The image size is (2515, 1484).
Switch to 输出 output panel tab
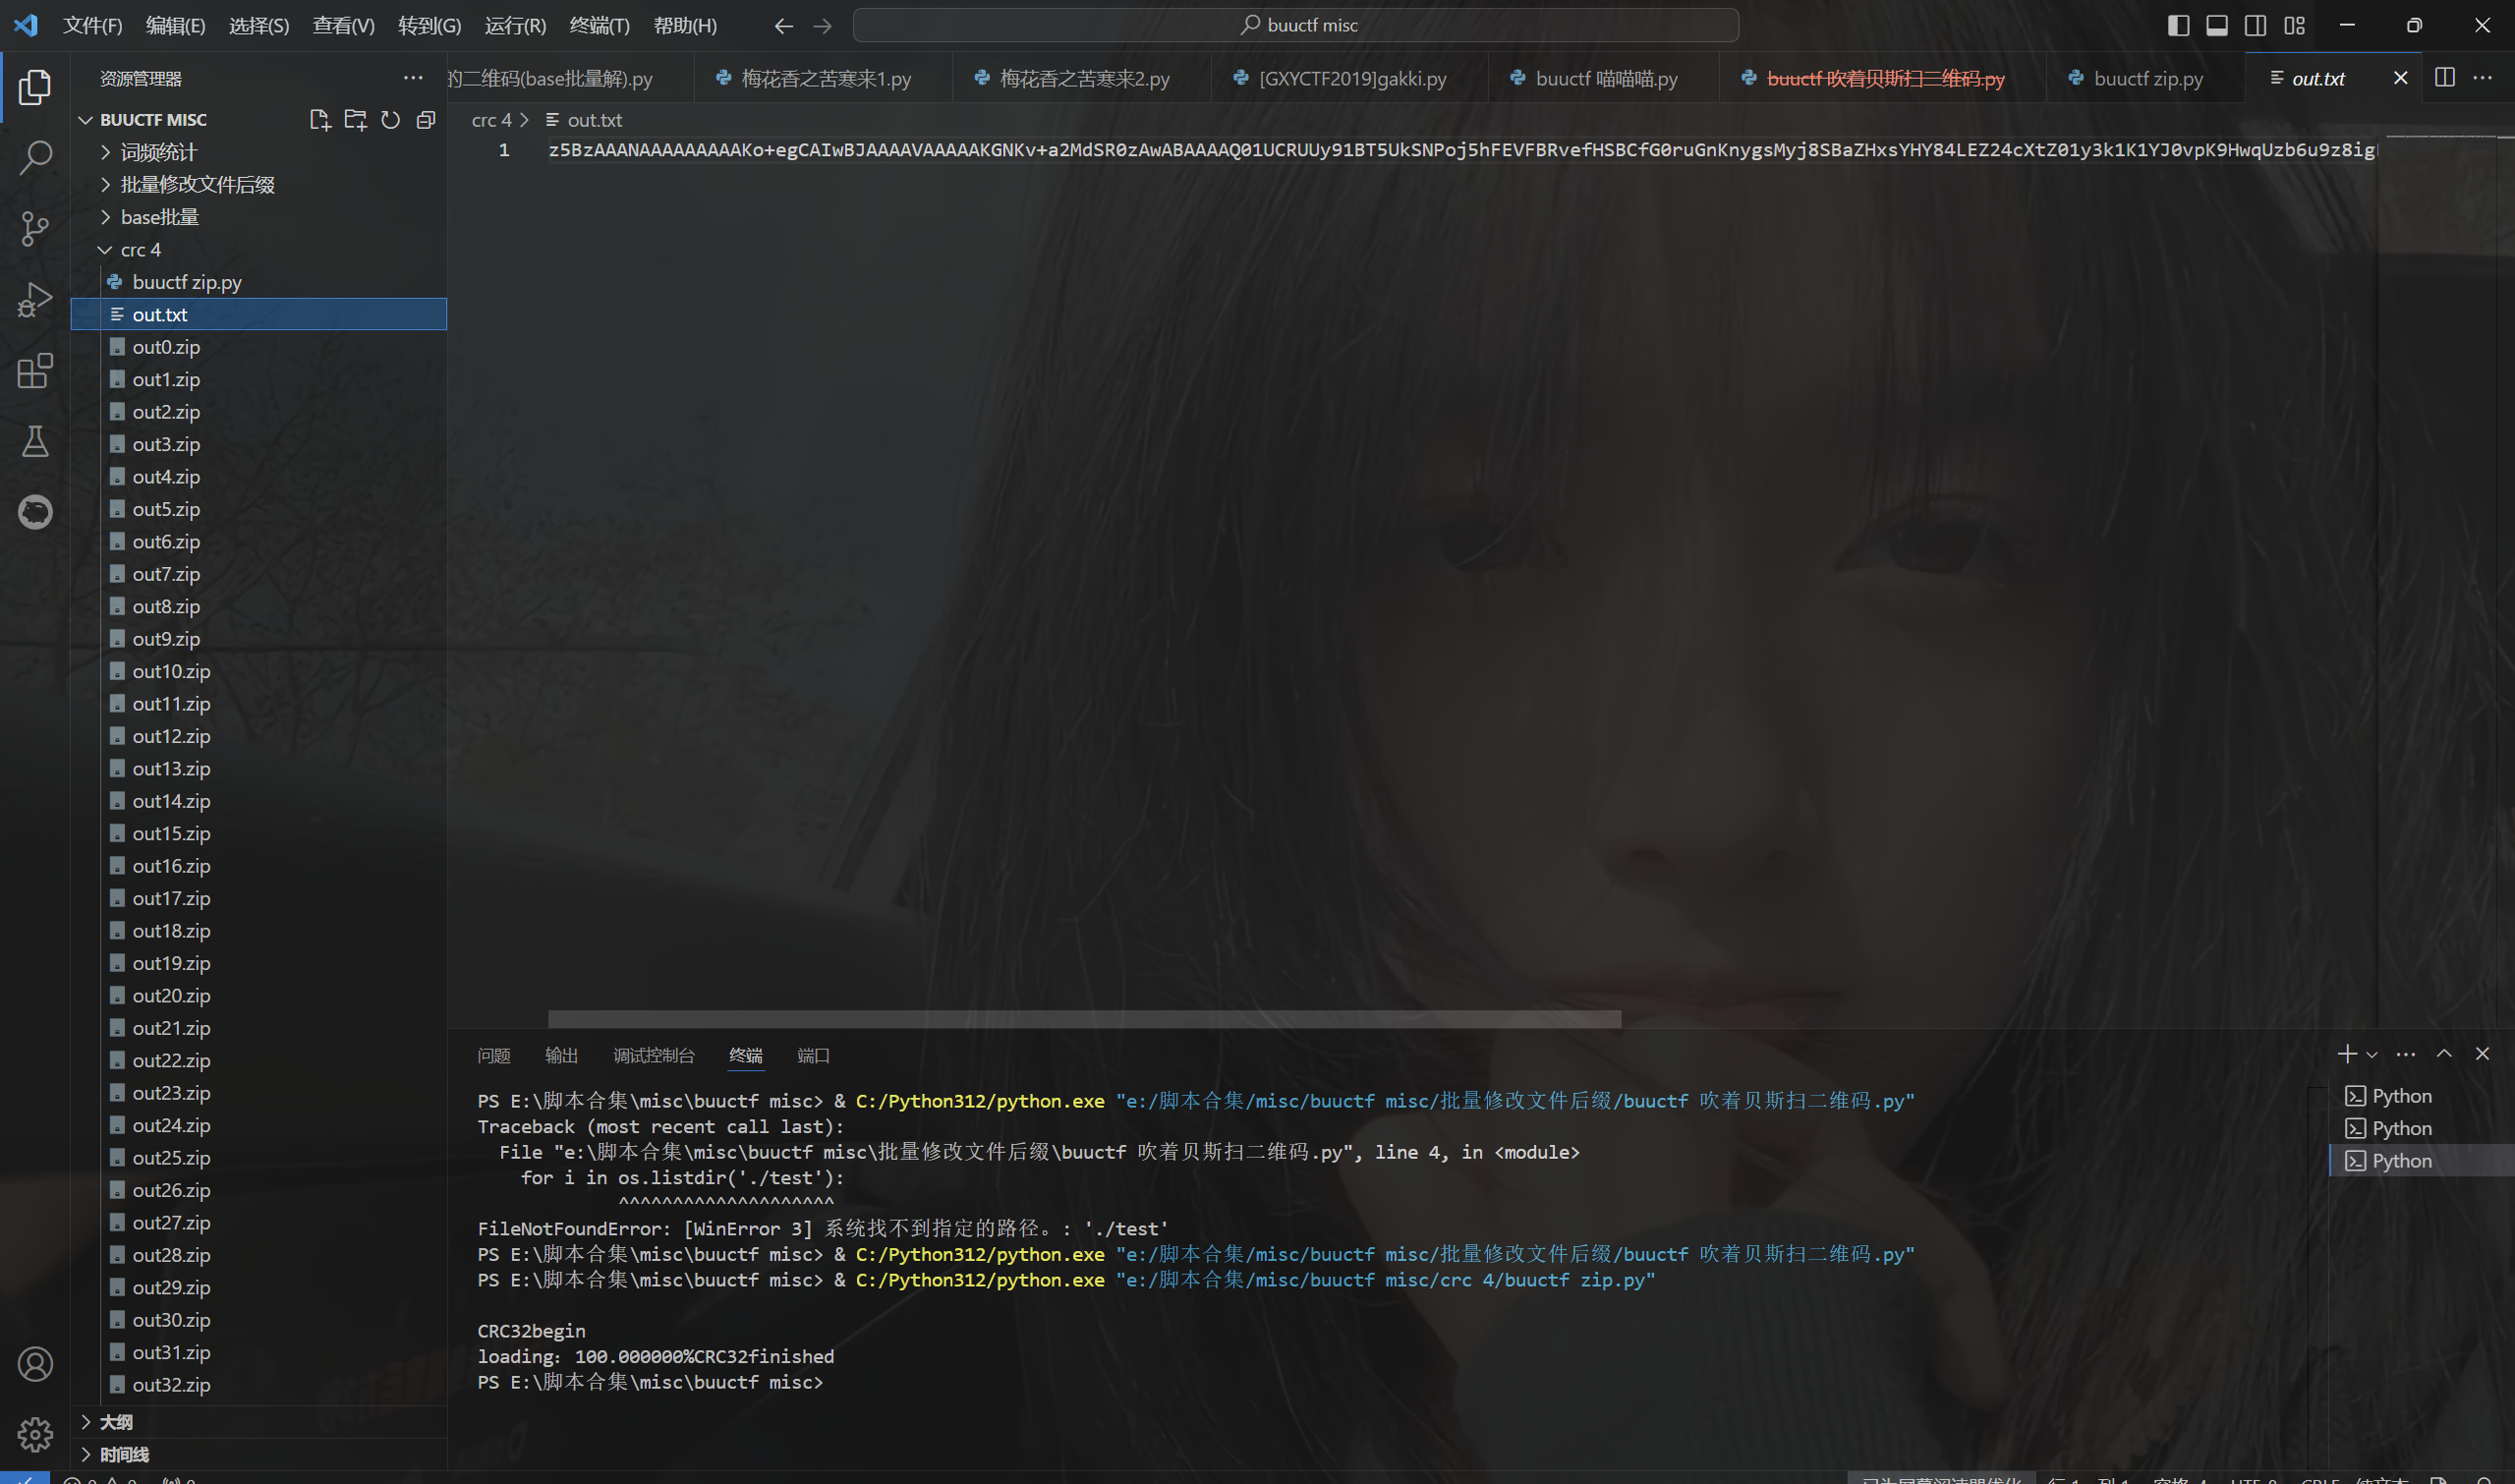click(561, 1055)
